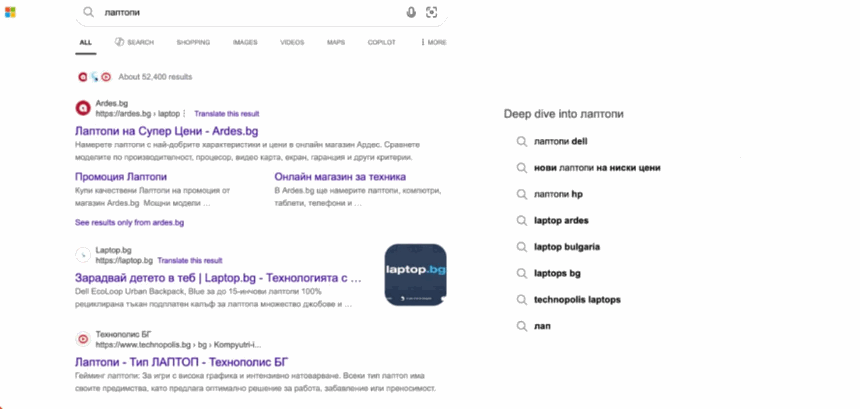Switch to the VIDEOS tab
Image resolution: width=860 pixels, height=409 pixels.
coord(292,42)
